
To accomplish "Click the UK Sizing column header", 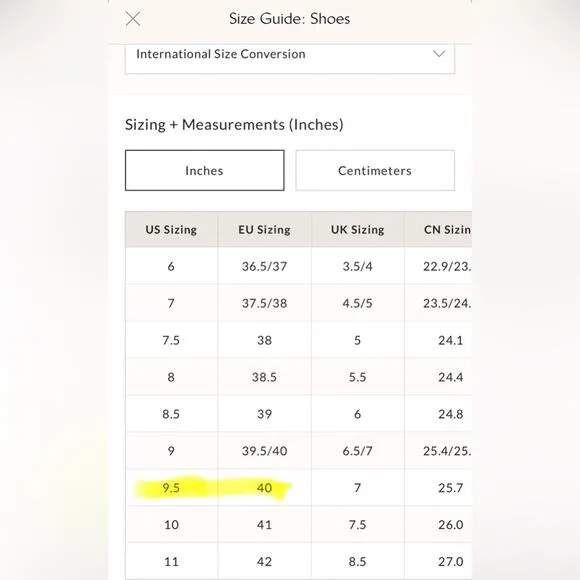I will (x=358, y=230).
